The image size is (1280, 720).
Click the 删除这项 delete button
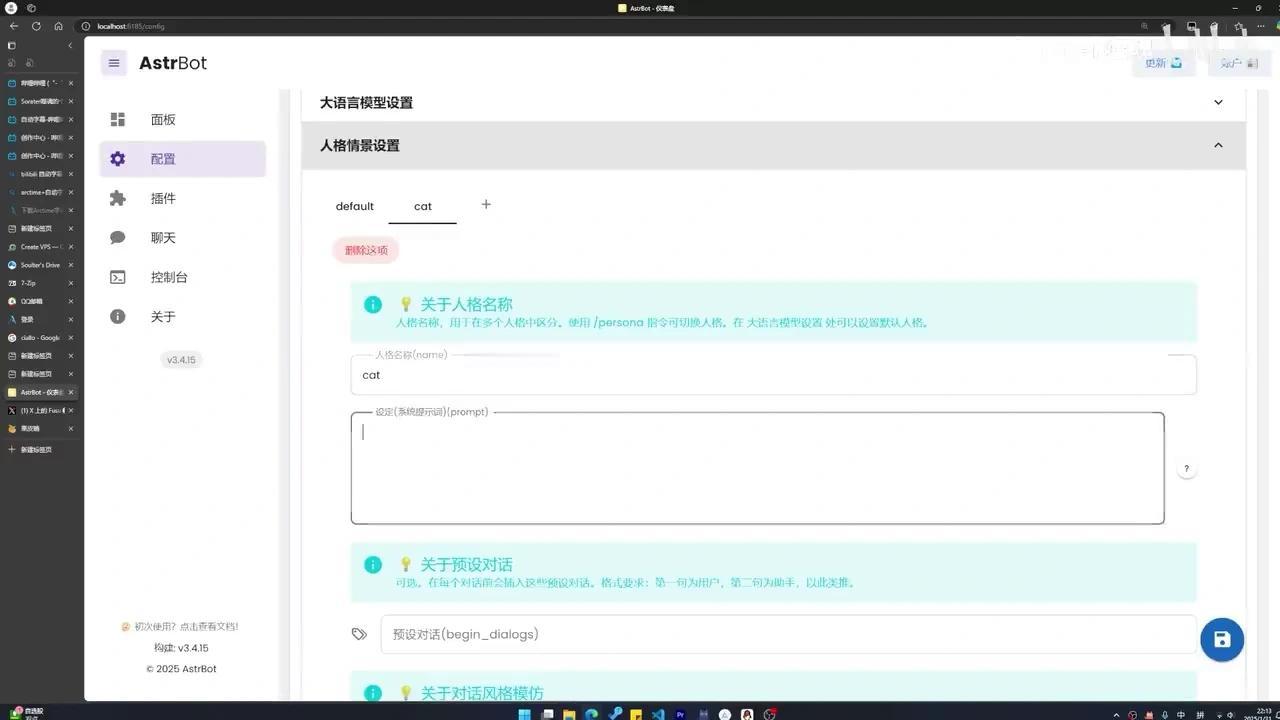coord(366,250)
